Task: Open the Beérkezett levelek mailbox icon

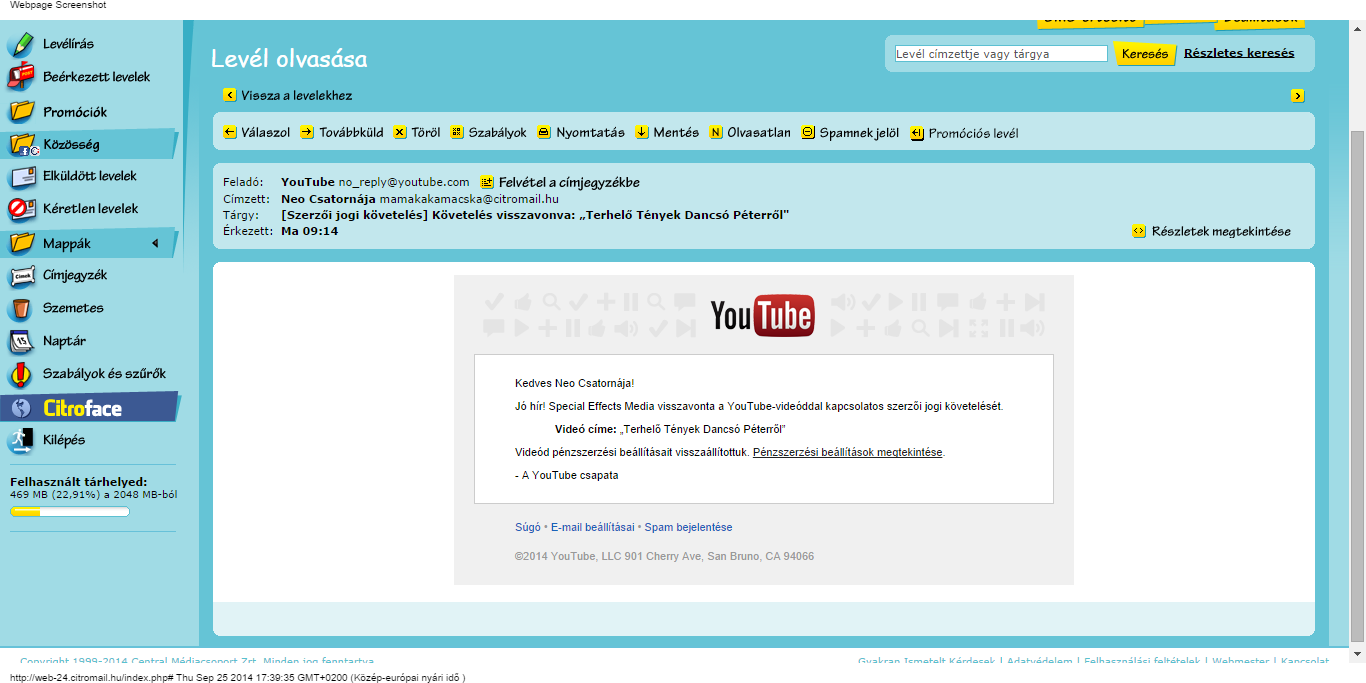Action: pyautogui.click(x=21, y=77)
